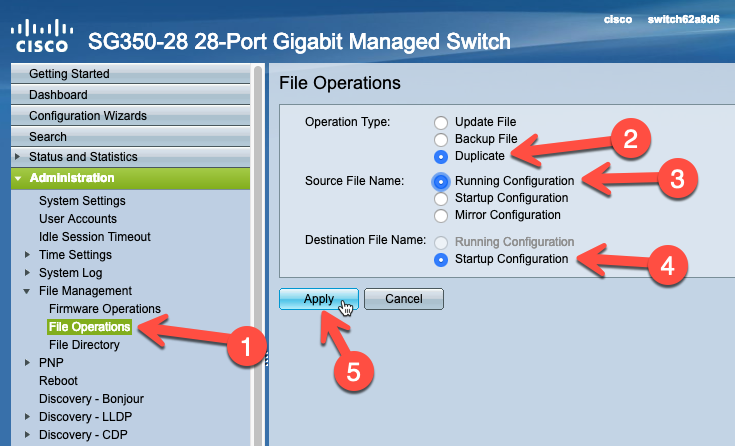Choose Running Configuration as source file
This screenshot has width=735, height=446.
click(x=441, y=181)
